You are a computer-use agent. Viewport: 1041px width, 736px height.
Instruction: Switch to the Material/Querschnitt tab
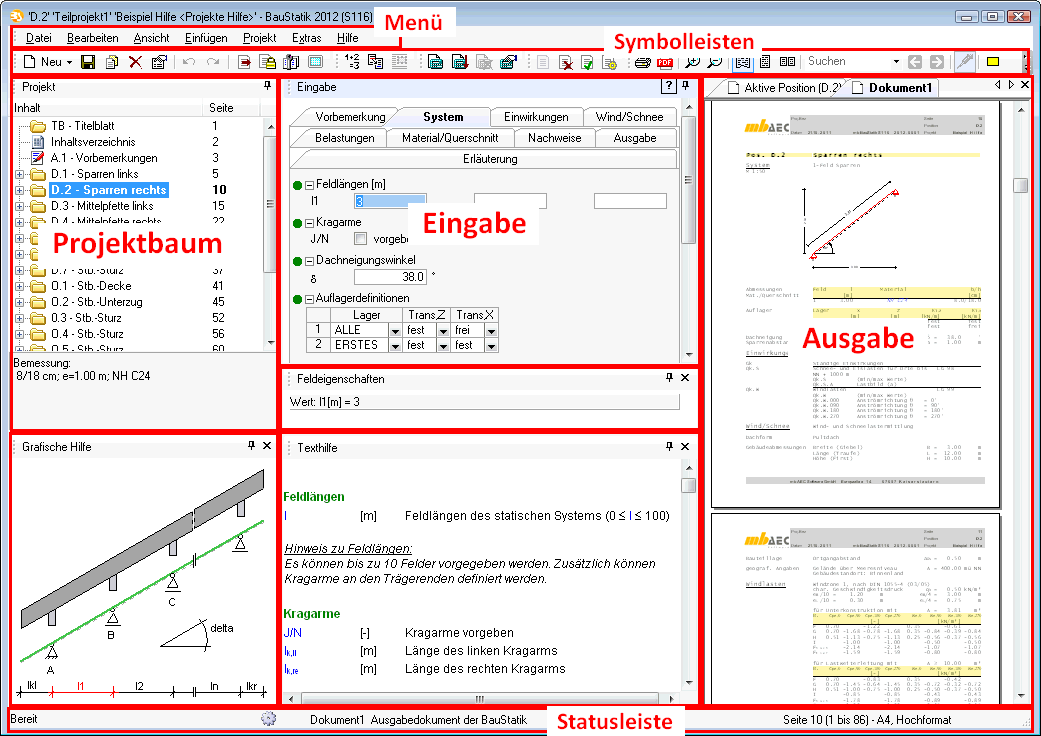(450, 138)
